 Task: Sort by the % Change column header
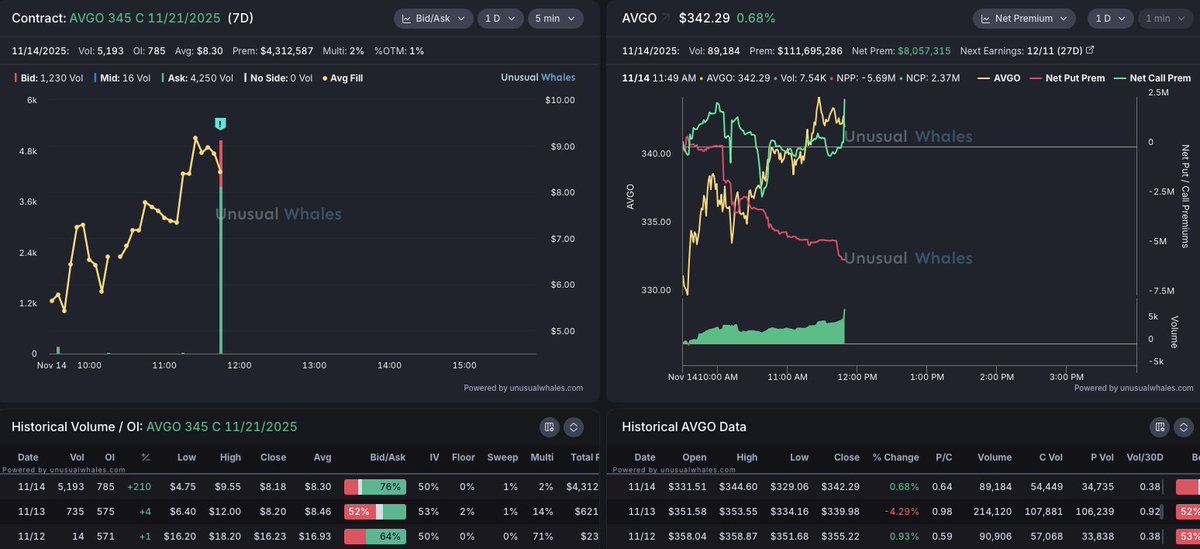click(x=895, y=457)
